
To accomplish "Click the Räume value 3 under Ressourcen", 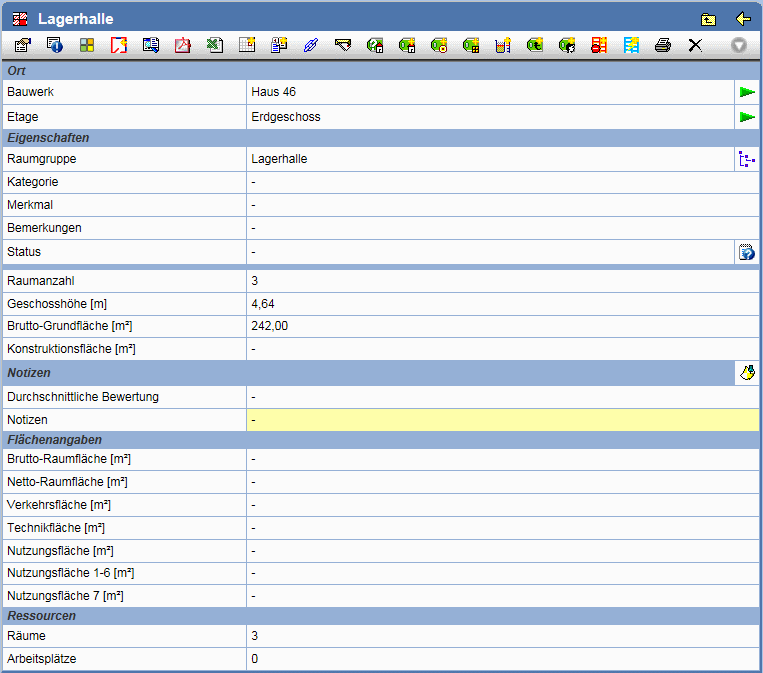I will (x=255, y=636).
